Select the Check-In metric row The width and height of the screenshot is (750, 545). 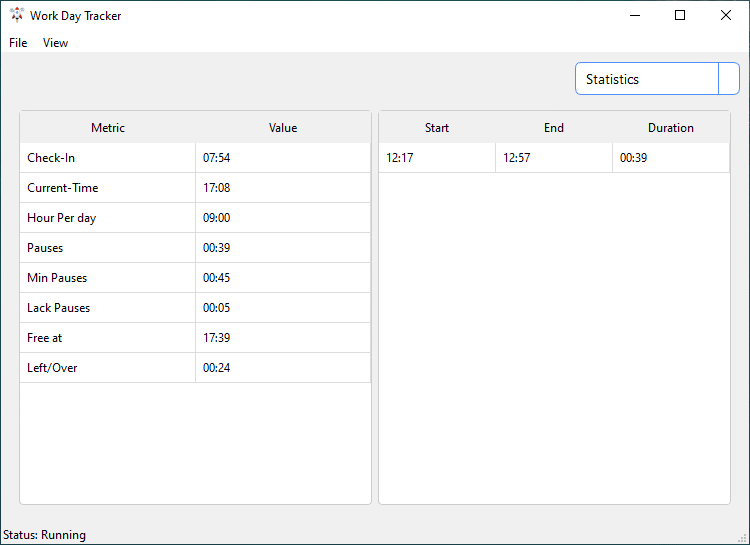108,158
